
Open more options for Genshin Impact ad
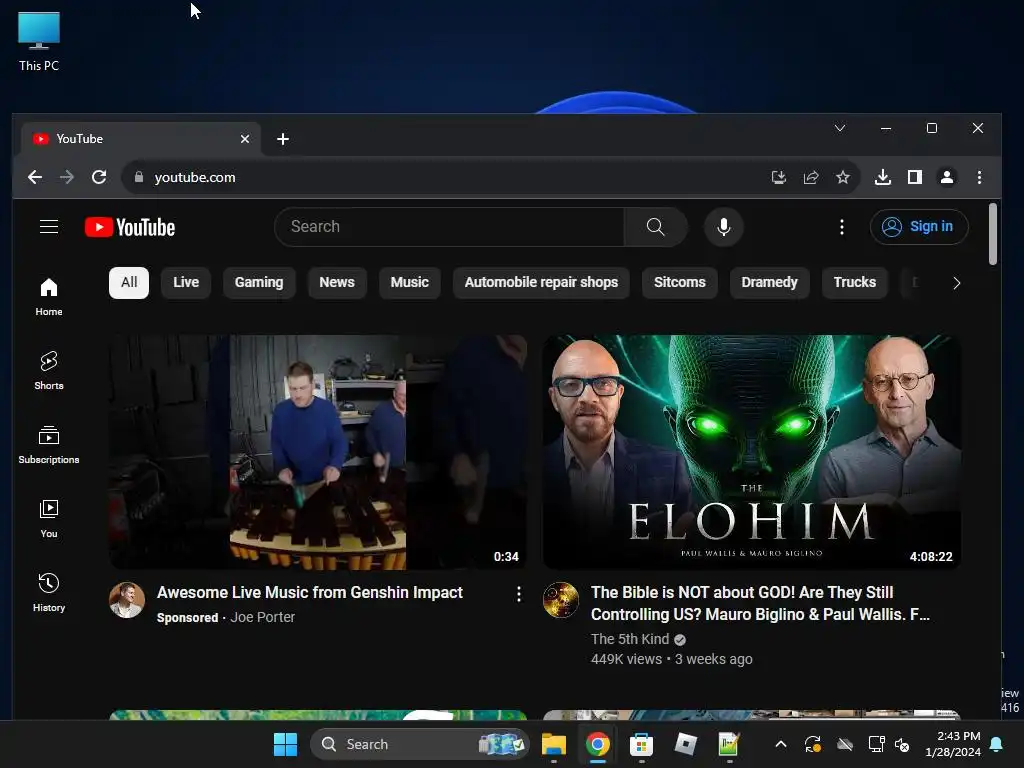(x=519, y=594)
